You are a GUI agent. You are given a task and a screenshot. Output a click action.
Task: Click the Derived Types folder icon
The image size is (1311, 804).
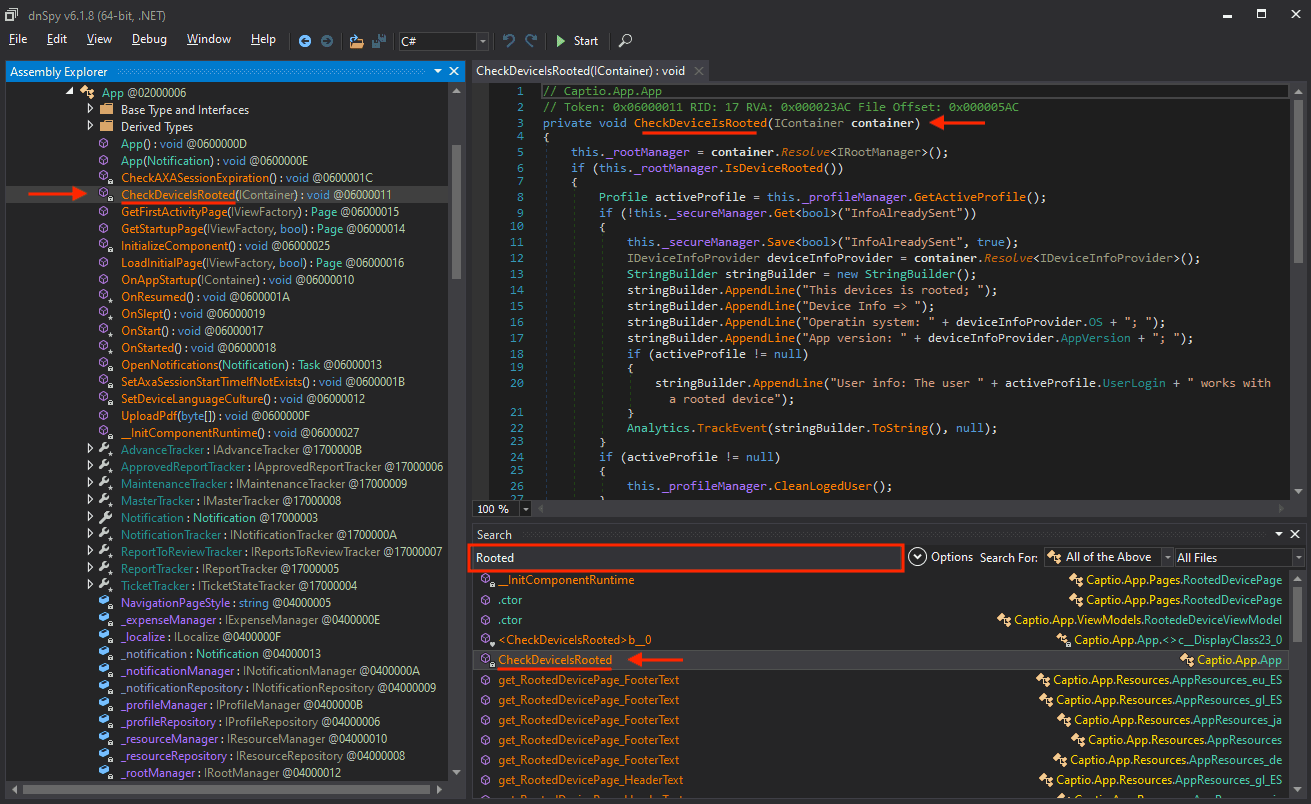click(x=106, y=126)
